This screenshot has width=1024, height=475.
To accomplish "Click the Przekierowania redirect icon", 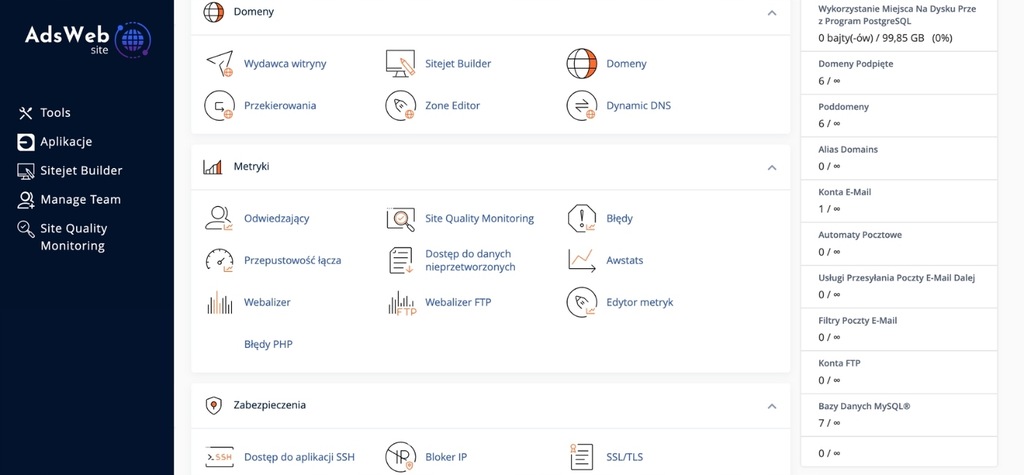I will point(219,106).
